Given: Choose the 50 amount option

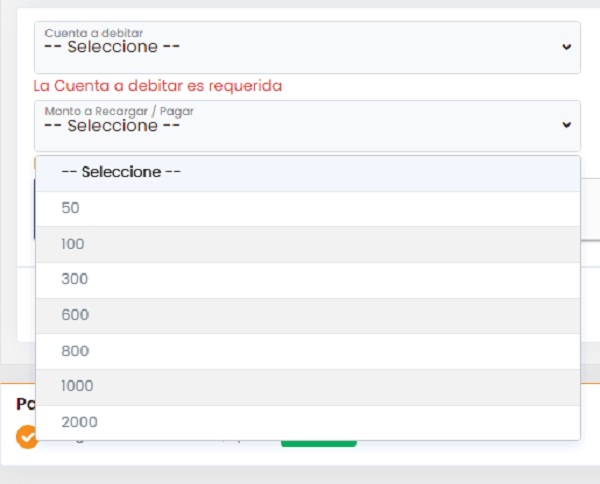Looking at the screenshot, I should click(308, 209).
